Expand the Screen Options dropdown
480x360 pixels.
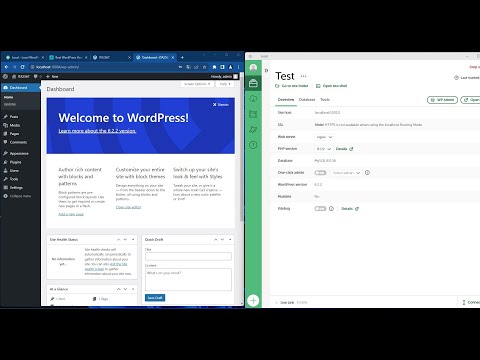(x=197, y=84)
